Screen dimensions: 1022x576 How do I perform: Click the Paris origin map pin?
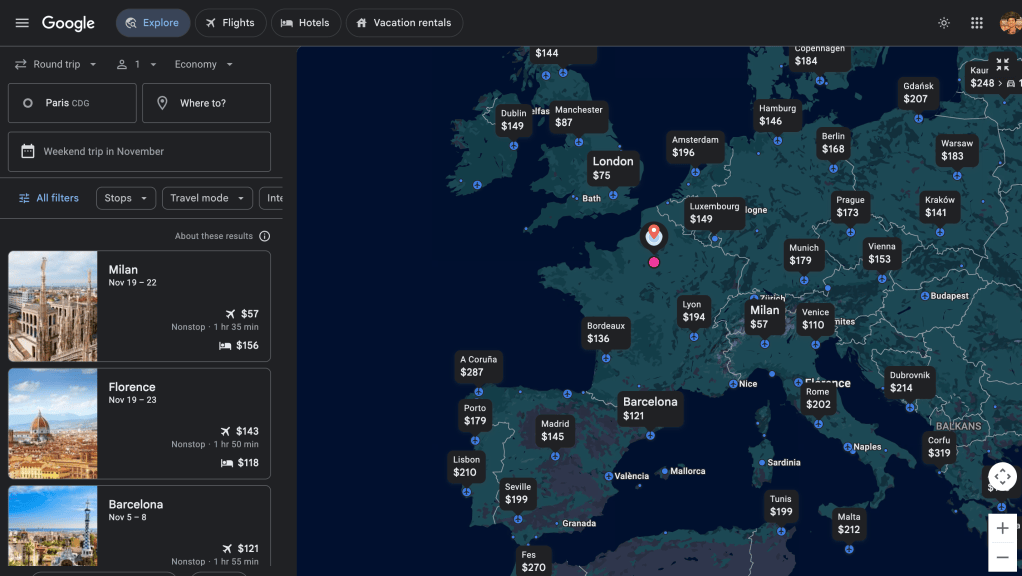(x=654, y=235)
